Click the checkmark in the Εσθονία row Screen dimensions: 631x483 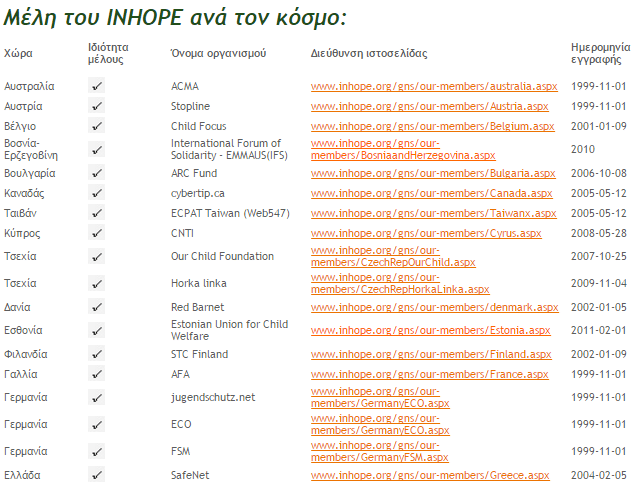(96, 330)
